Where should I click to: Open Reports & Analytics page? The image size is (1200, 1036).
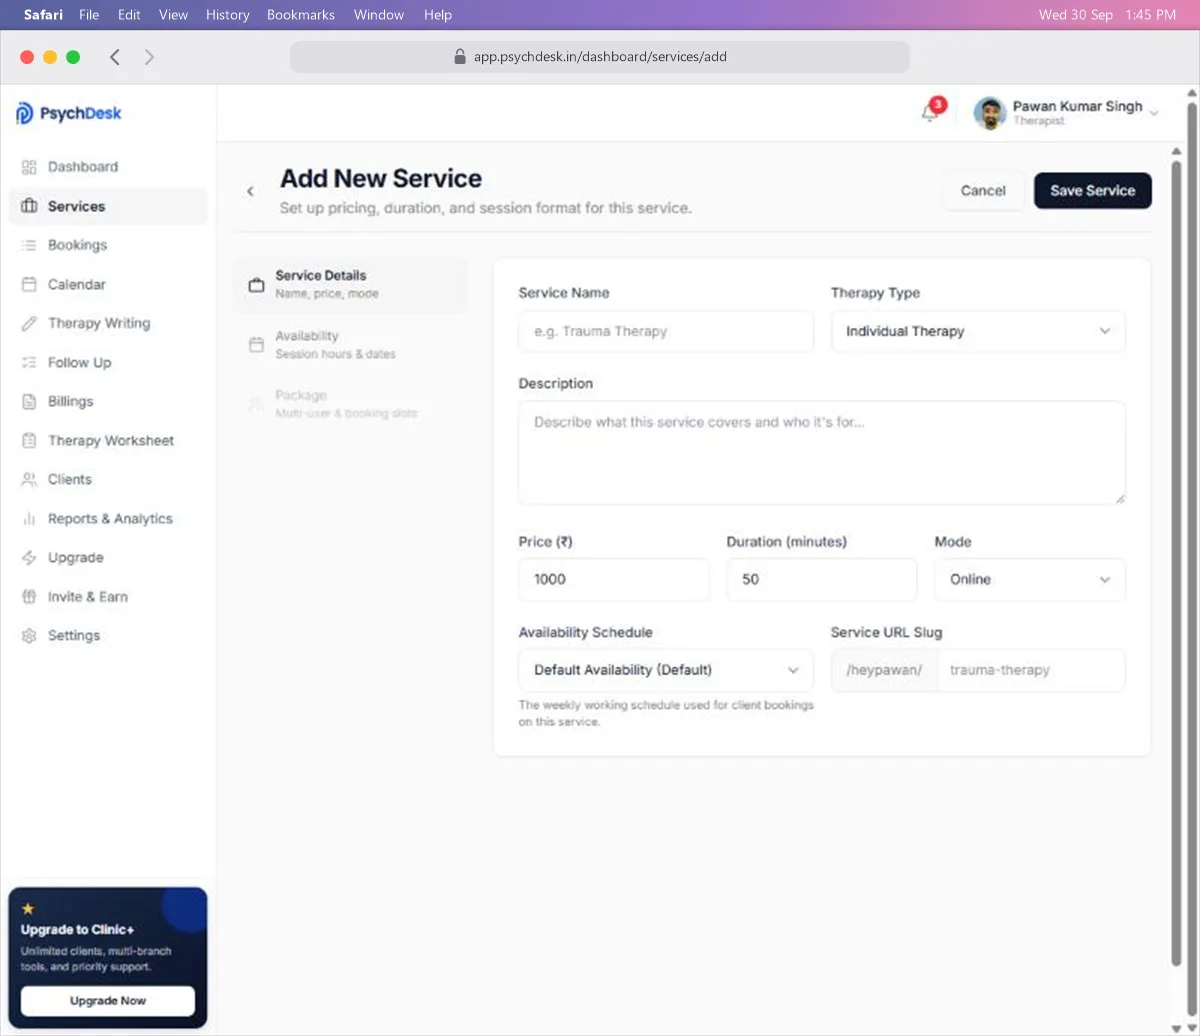pos(108,519)
